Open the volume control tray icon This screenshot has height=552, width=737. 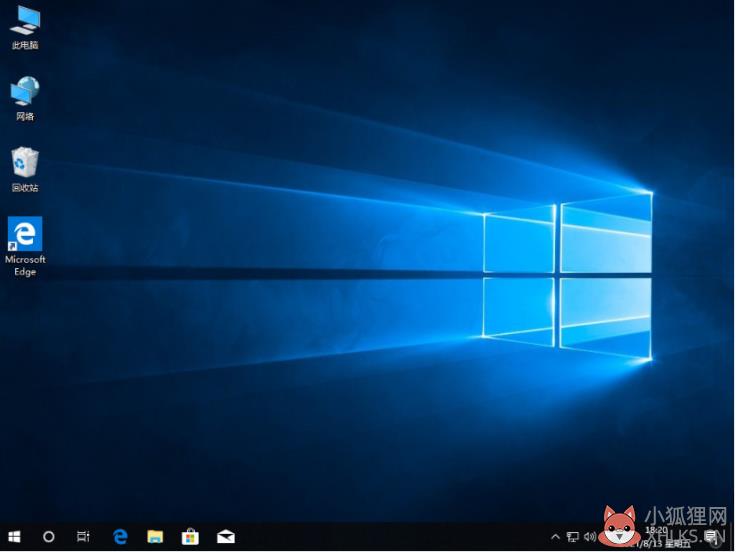tap(589, 536)
